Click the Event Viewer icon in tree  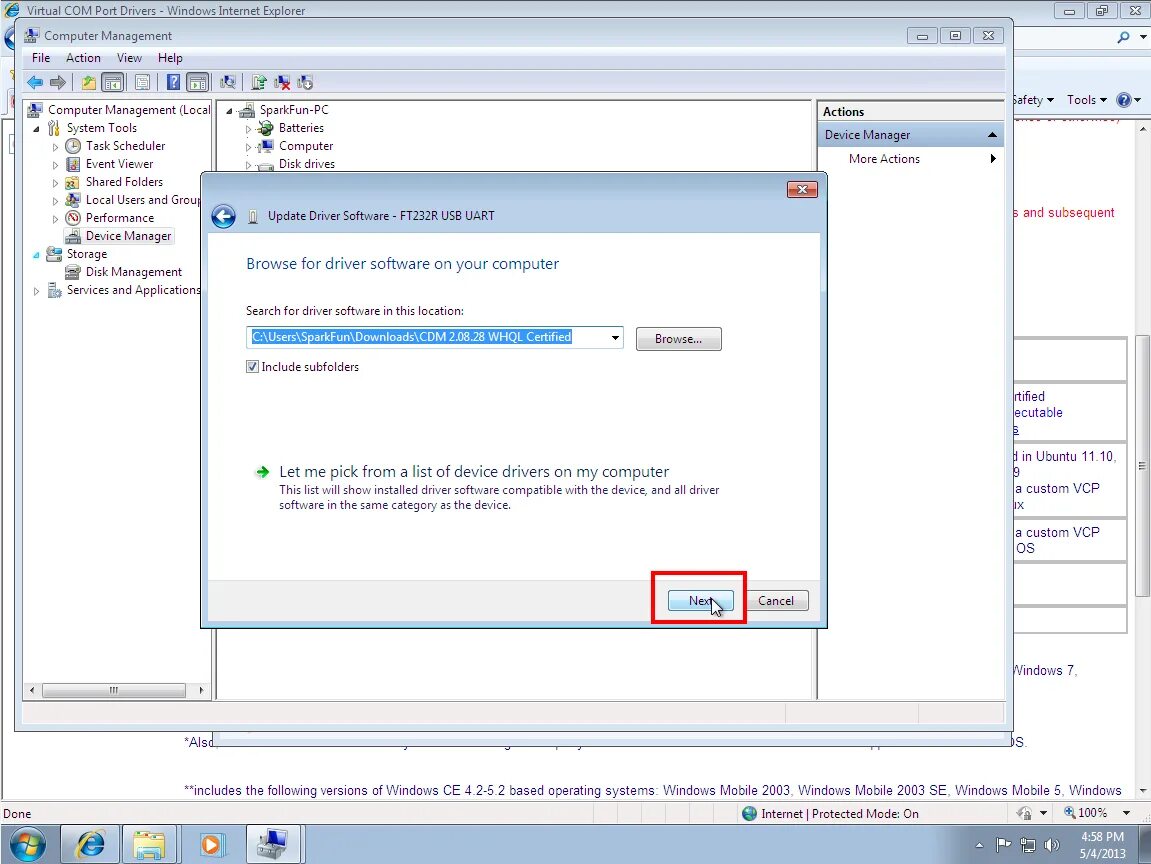click(x=73, y=164)
